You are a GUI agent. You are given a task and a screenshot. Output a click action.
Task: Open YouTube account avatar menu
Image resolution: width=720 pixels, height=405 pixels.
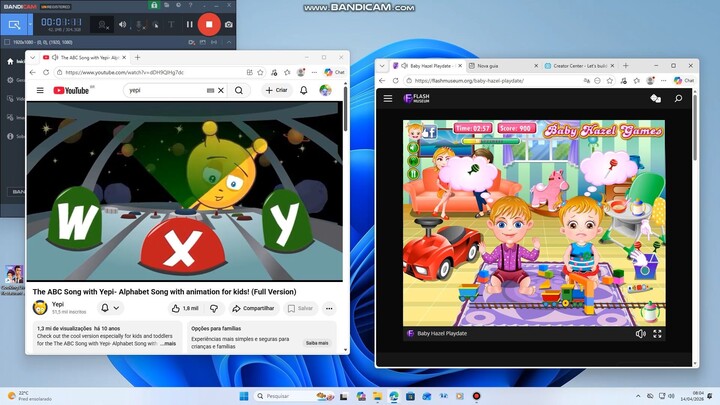(x=325, y=90)
